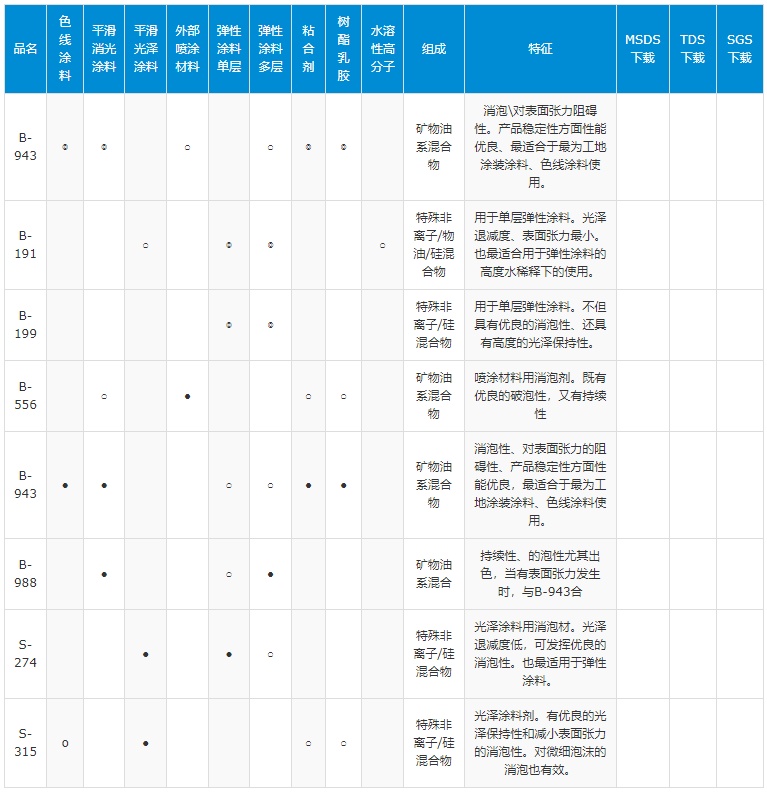Select the 品名 header cell

25,48
